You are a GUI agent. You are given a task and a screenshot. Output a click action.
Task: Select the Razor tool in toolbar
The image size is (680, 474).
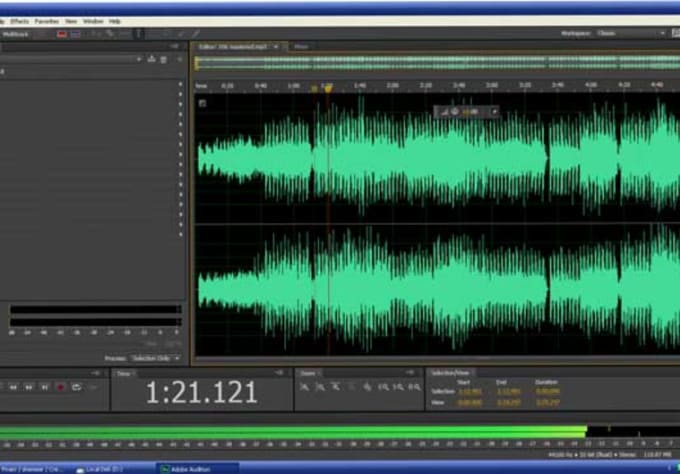[110, 34]
